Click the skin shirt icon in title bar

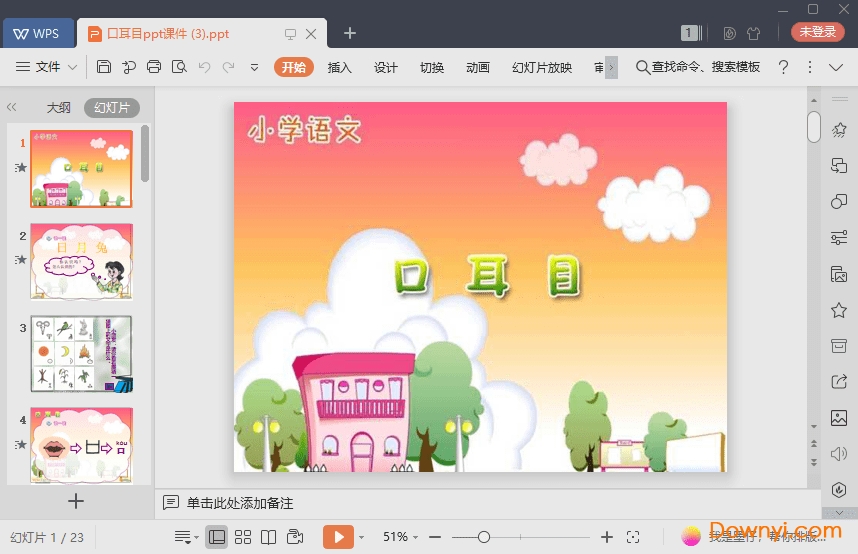click(753, 33)
